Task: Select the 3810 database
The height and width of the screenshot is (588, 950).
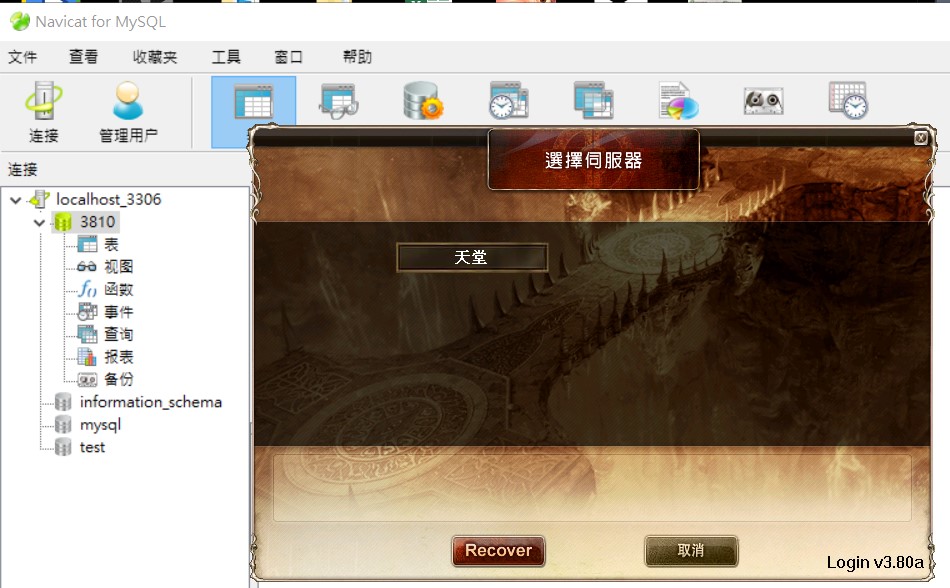Action: coord(97,222)
